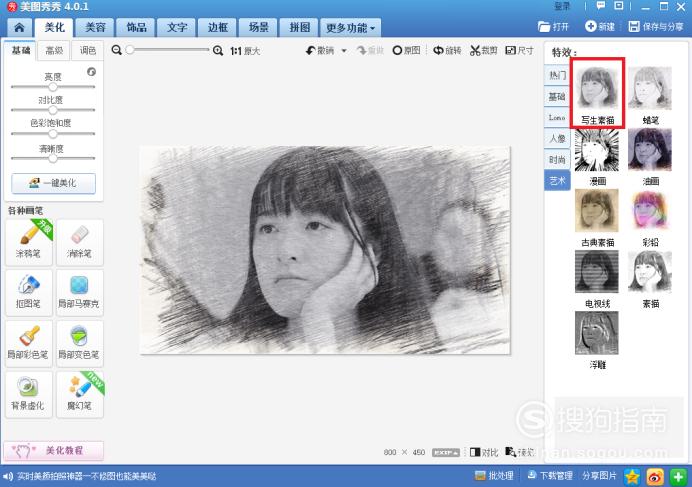Click the 色彩饱和度 saturation slider handle
692x487 pixels.
point(53,133)
